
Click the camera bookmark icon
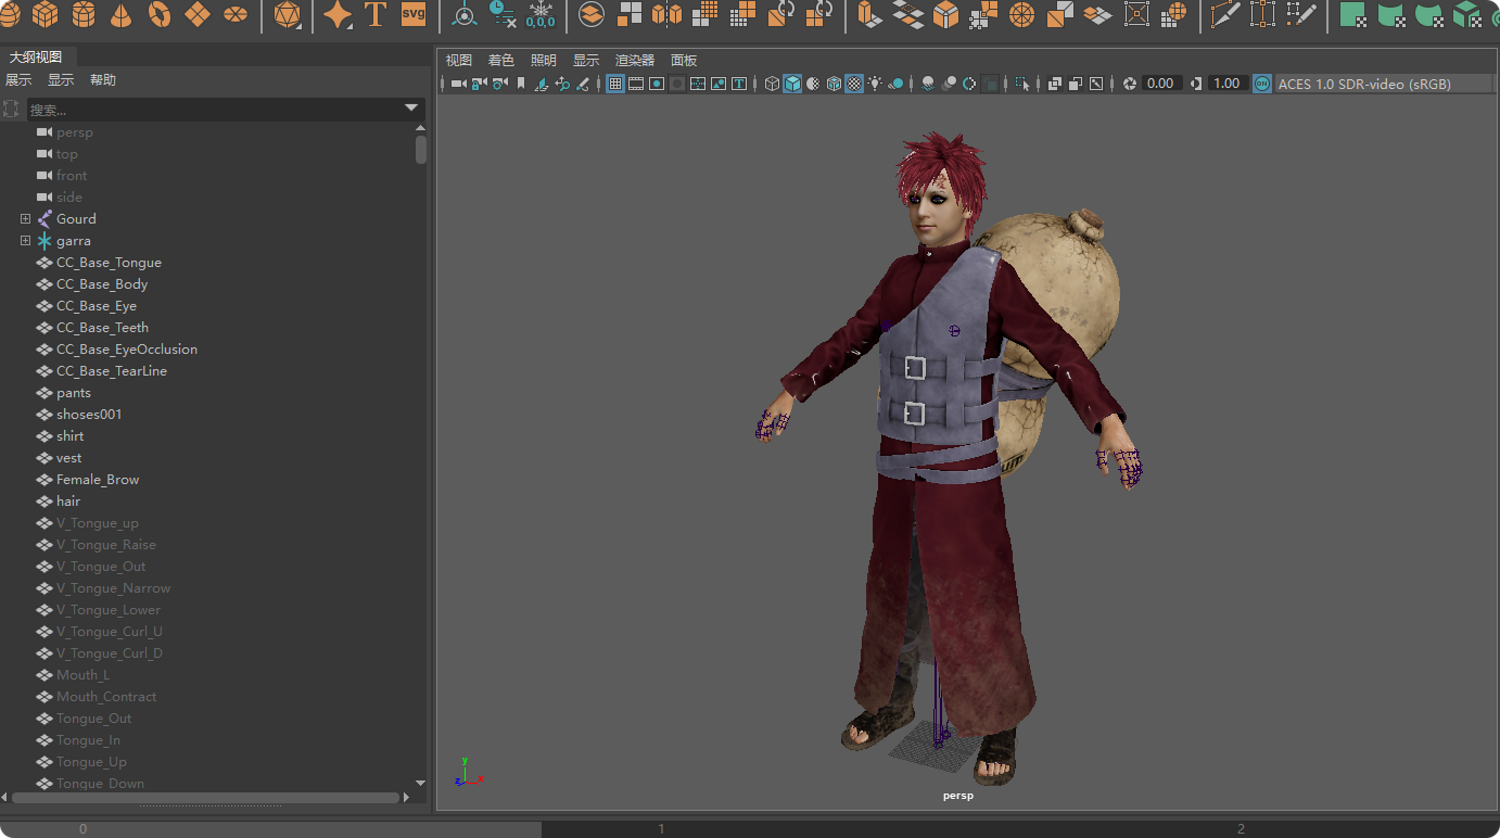click(x=521, y=84)
